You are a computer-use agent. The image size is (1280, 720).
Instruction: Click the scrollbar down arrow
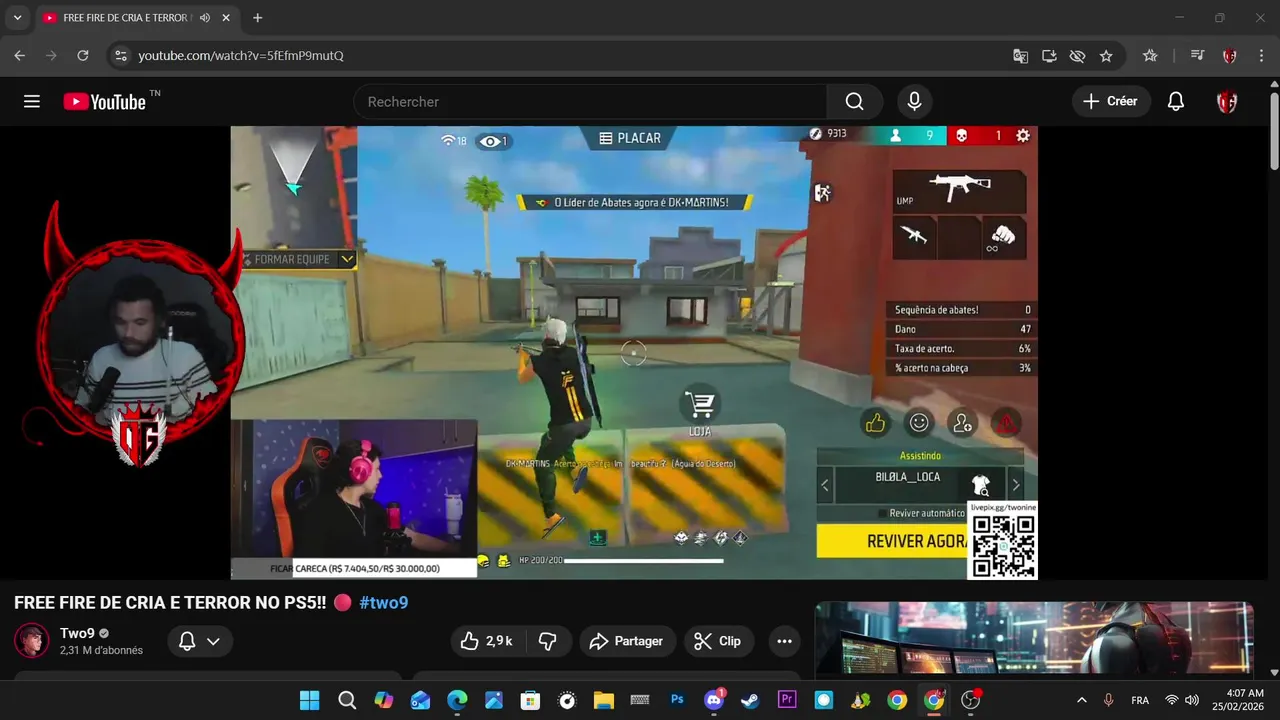tap(1274, 673)
